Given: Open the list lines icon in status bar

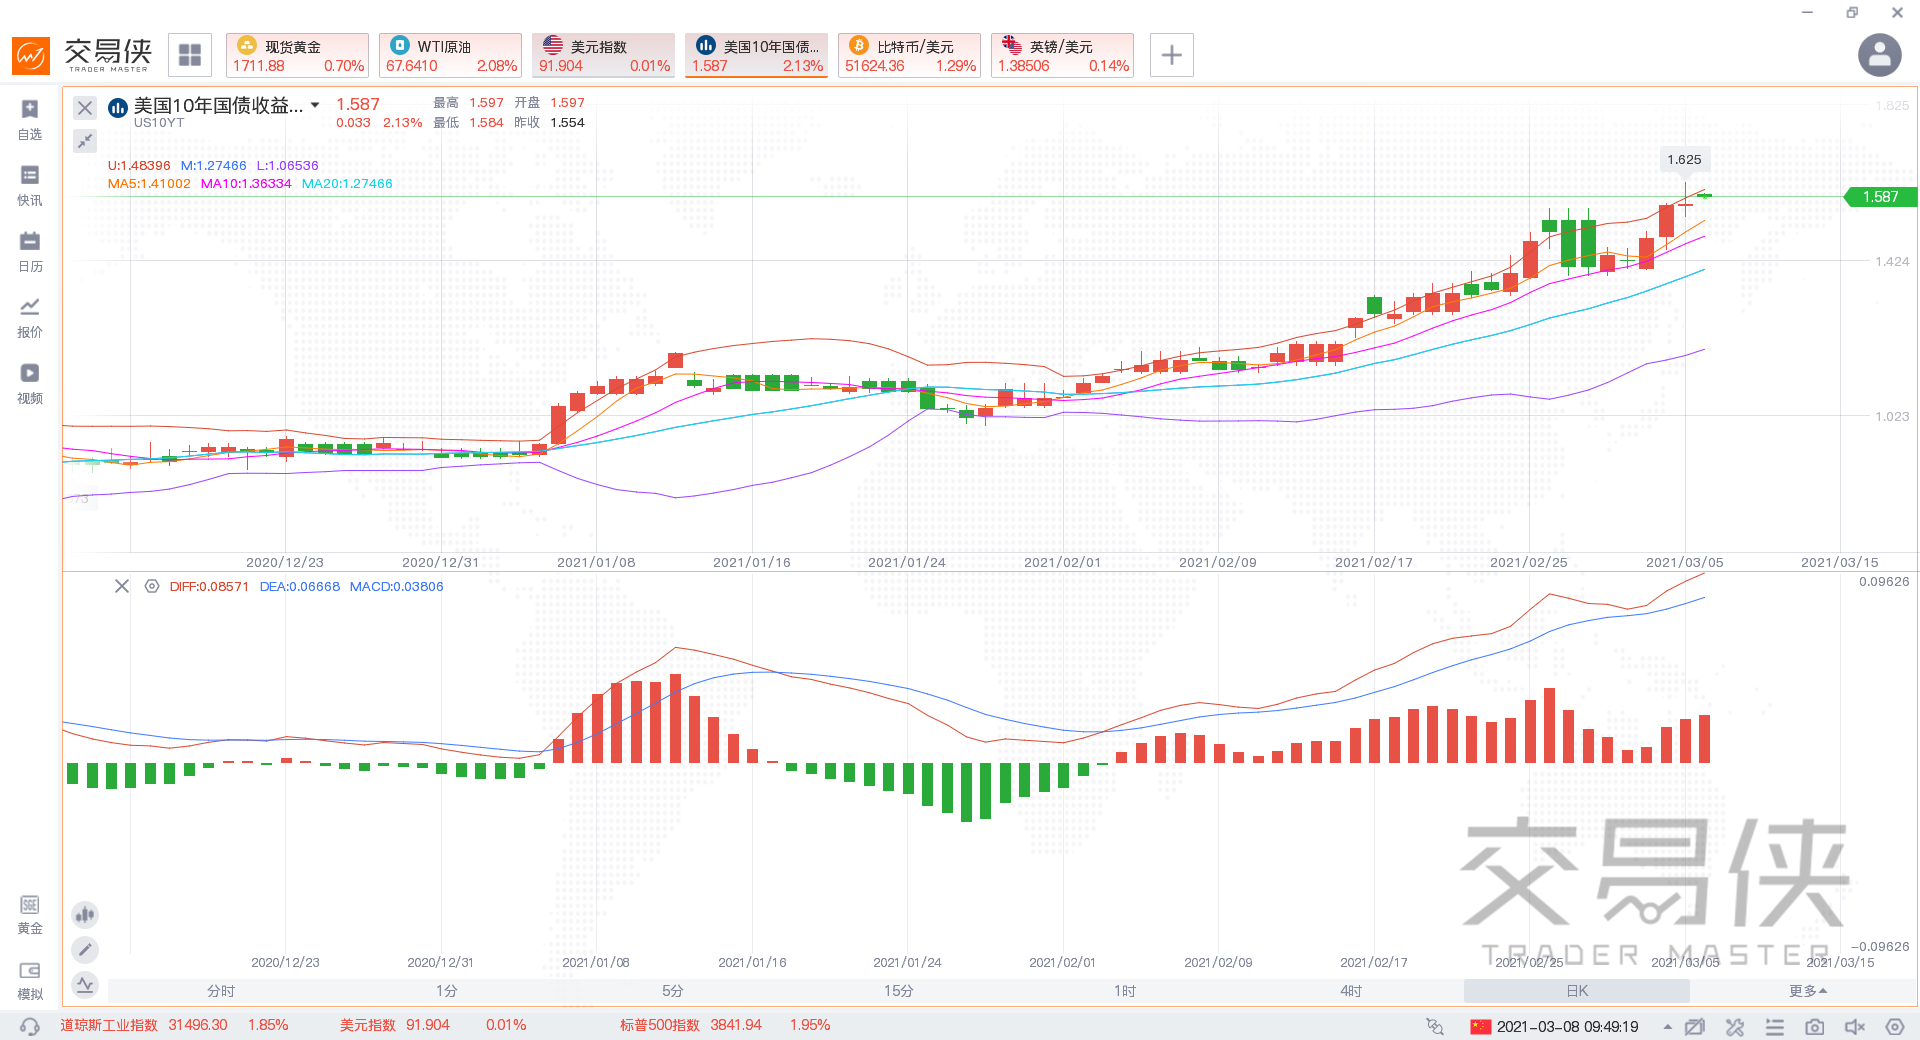Looking at the screenshot, I should [x=1775, y=1026].
